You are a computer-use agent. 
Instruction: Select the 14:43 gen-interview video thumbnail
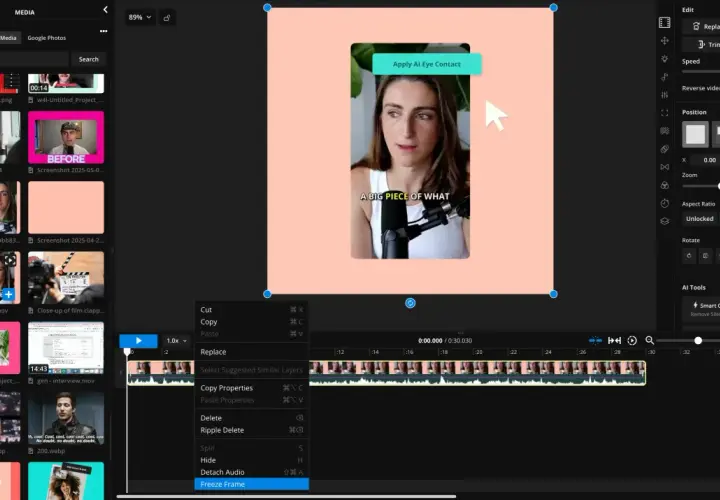coord(66,348)
